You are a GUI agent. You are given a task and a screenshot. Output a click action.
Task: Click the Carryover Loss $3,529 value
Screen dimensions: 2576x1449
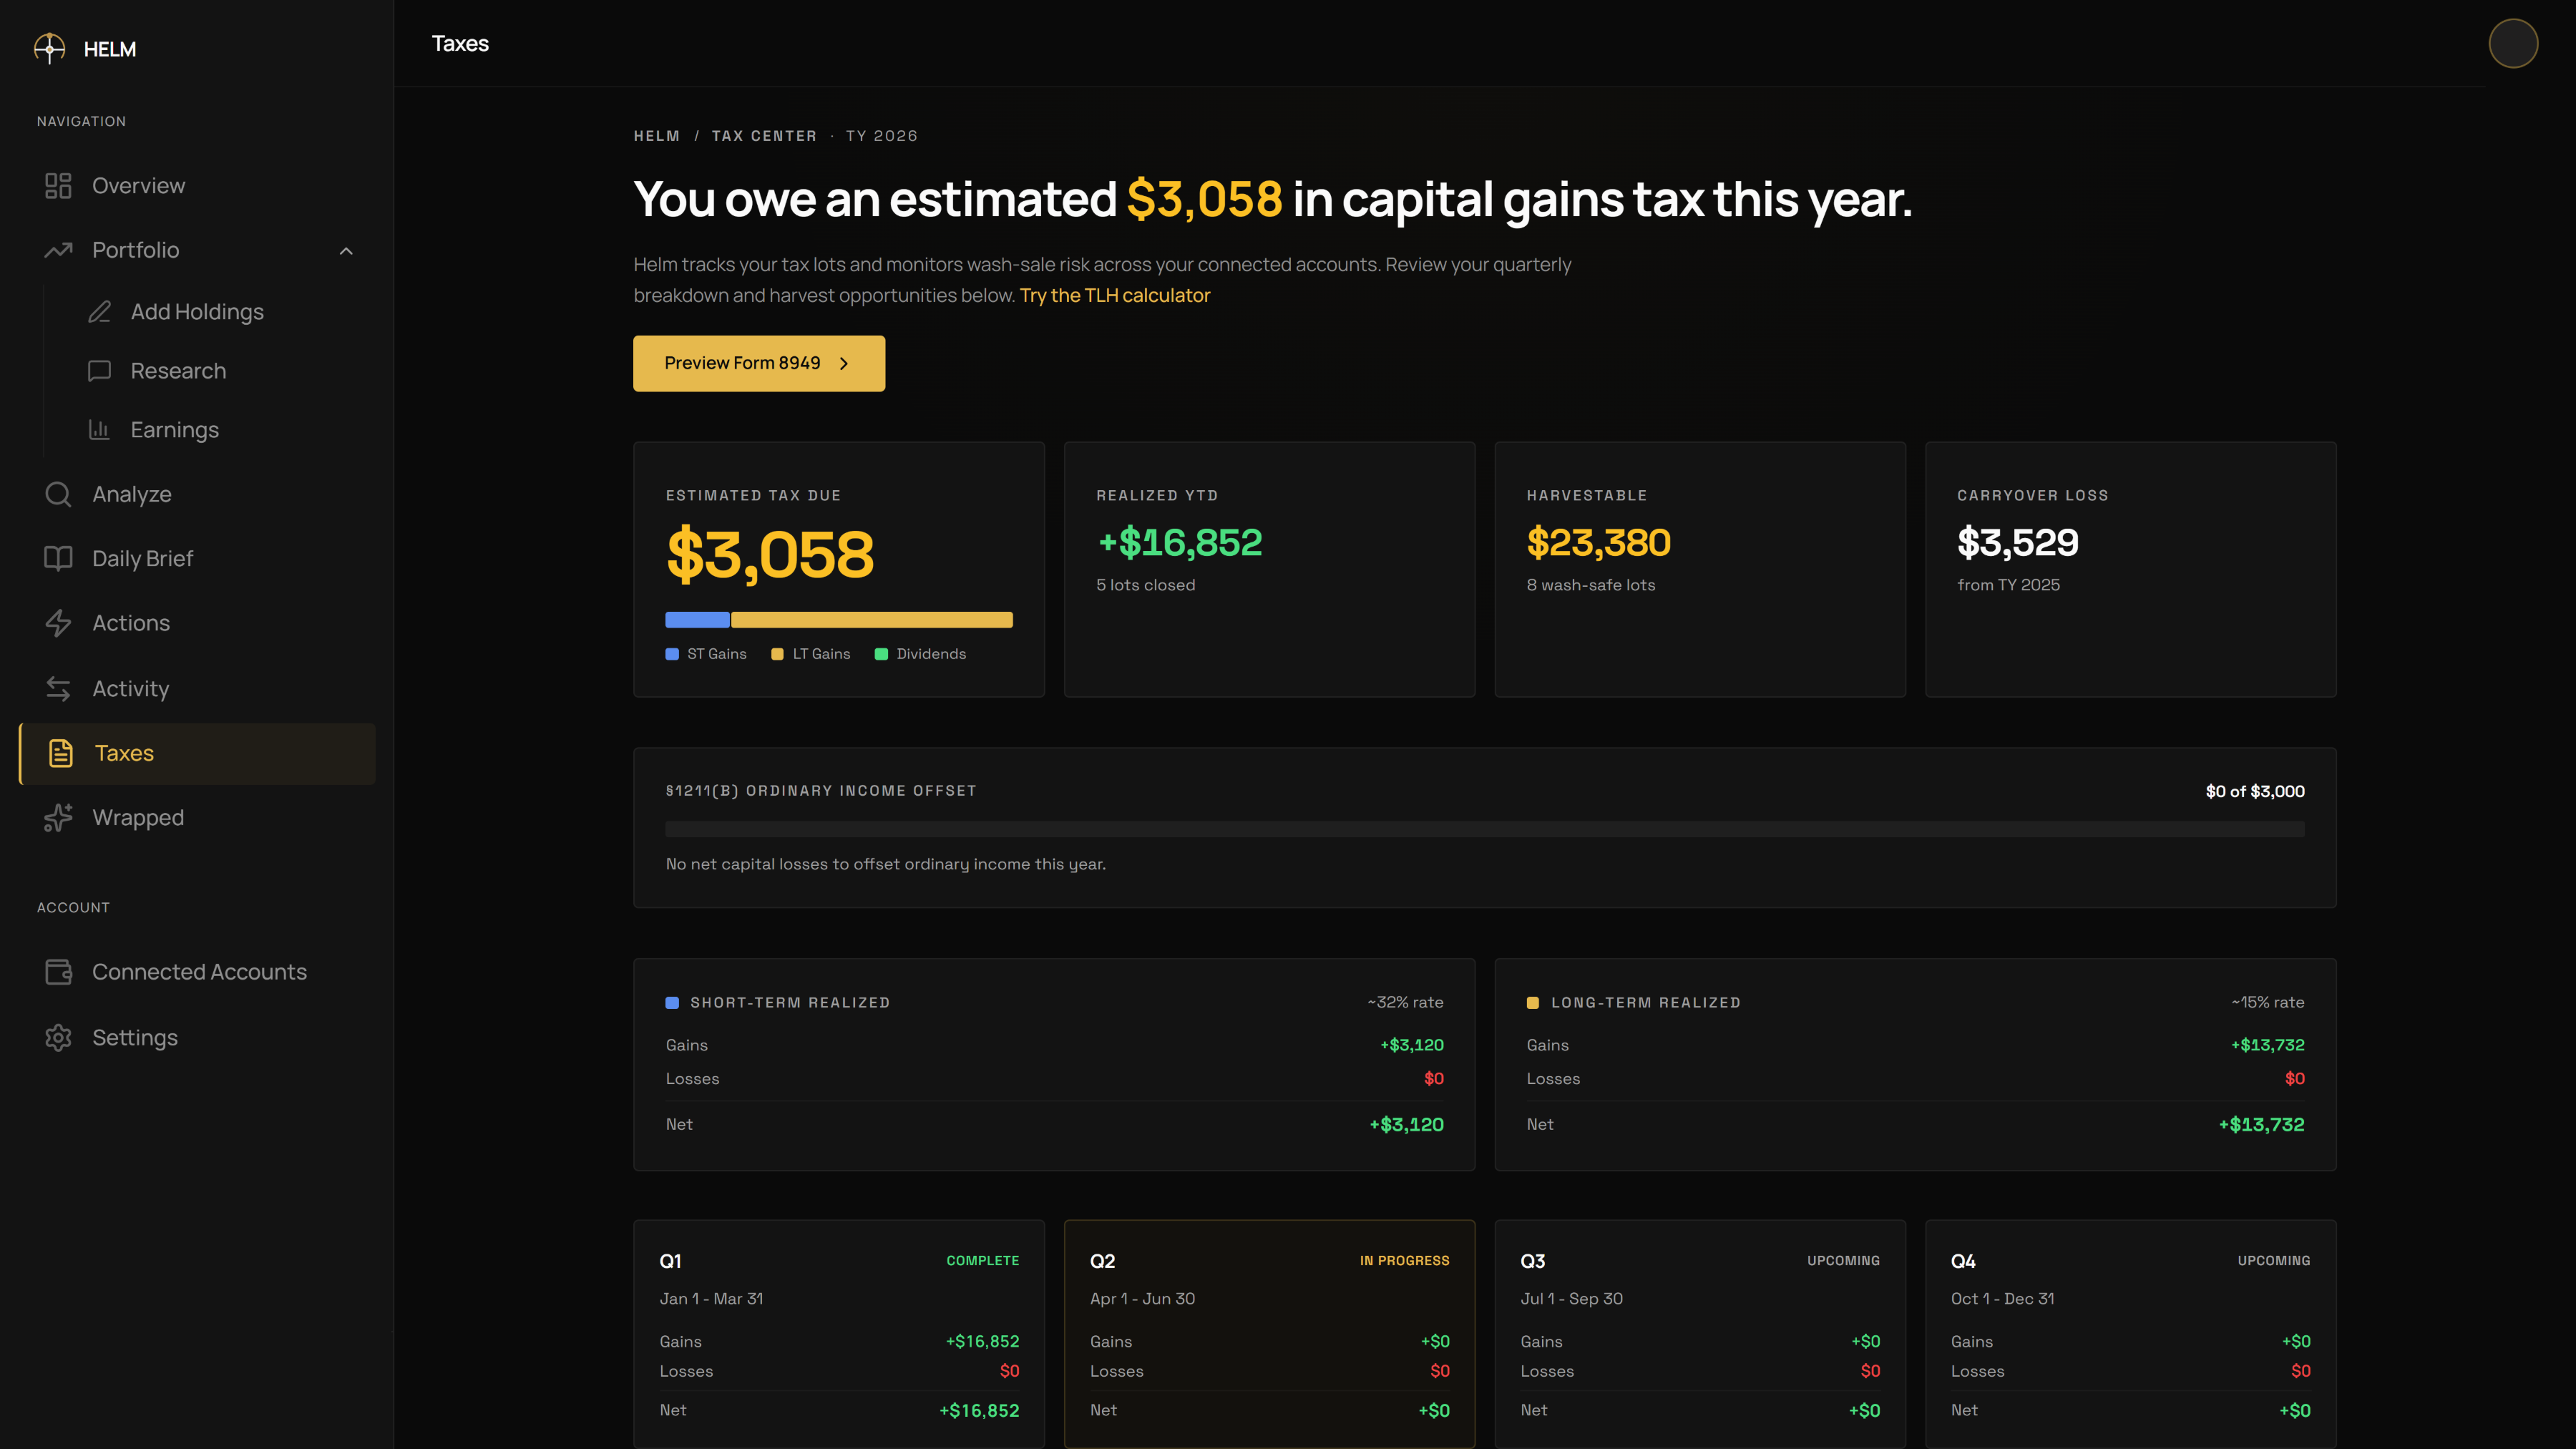pyautogui.click(x=2018, y=543)
